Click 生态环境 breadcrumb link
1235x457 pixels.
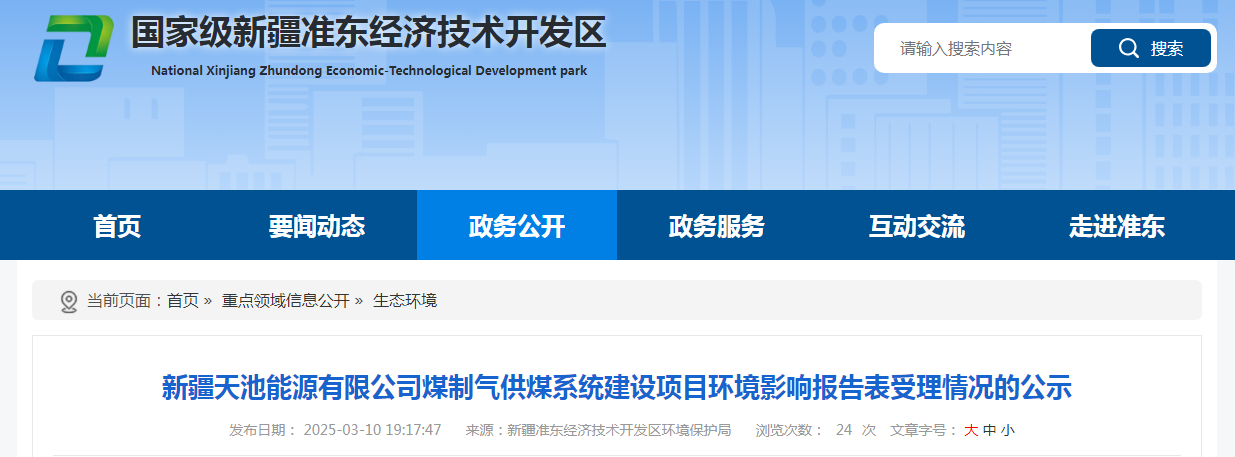405,300
